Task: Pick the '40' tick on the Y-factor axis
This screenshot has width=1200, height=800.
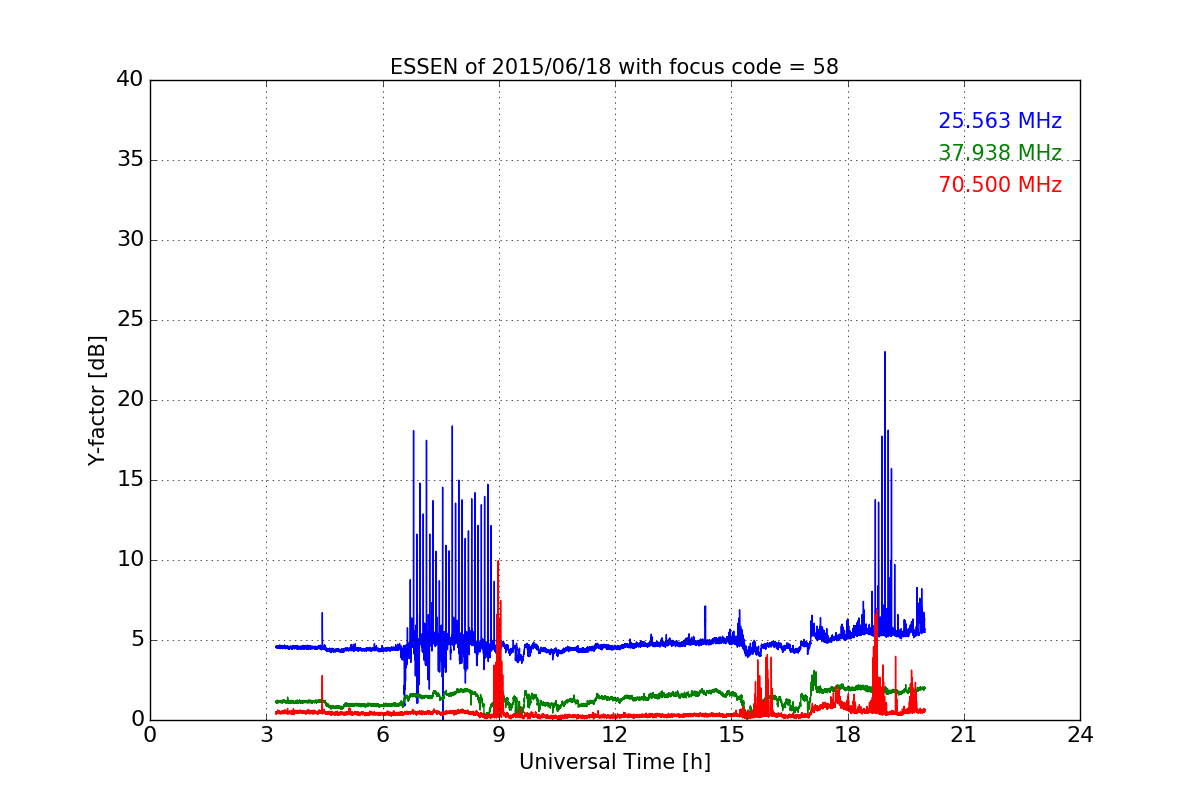Action: pos(130,80)
